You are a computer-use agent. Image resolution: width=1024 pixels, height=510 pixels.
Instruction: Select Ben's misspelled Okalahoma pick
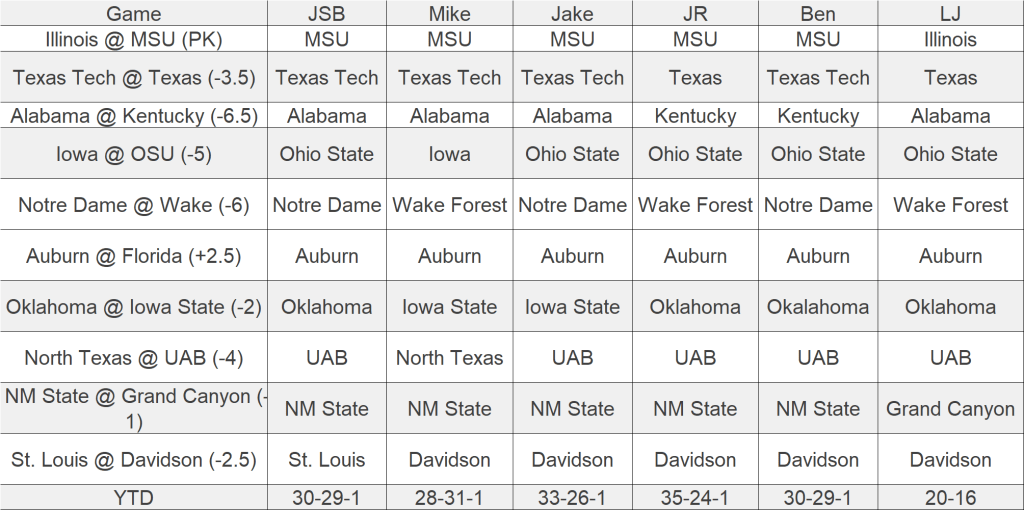click(x=818, y=307)
